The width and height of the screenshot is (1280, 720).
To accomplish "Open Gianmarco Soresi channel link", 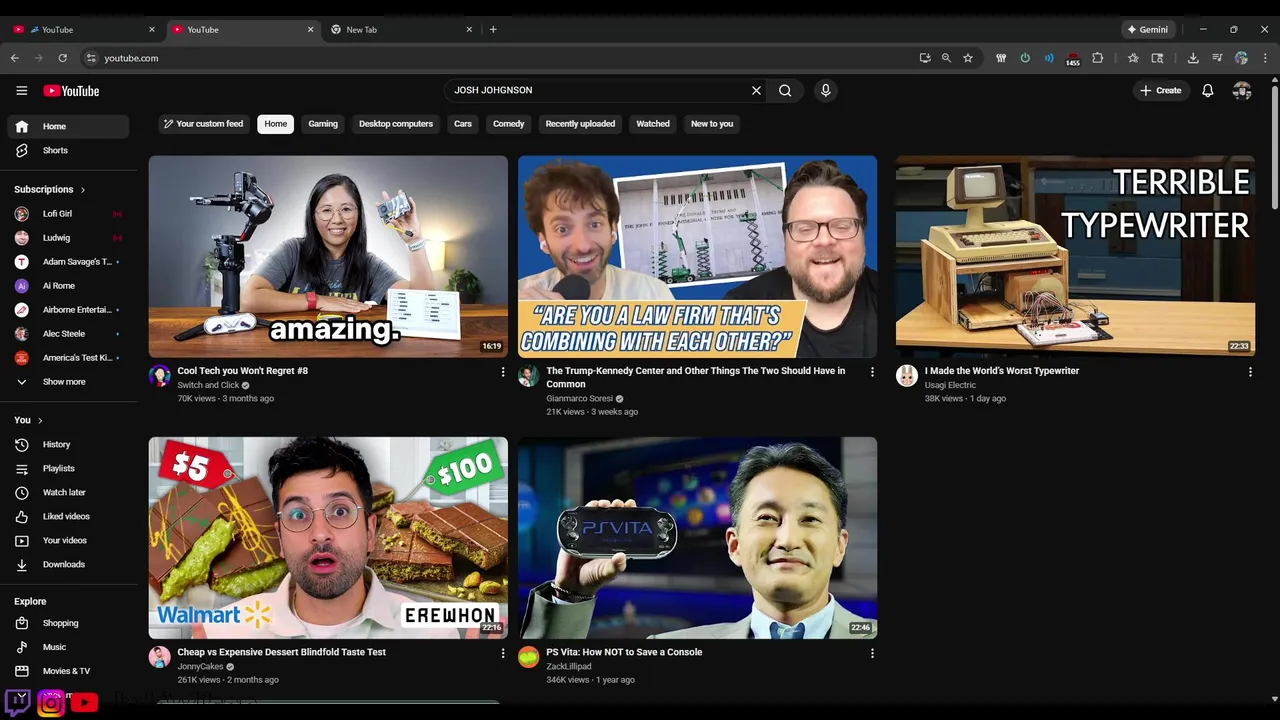I will [x=579, y=398].
